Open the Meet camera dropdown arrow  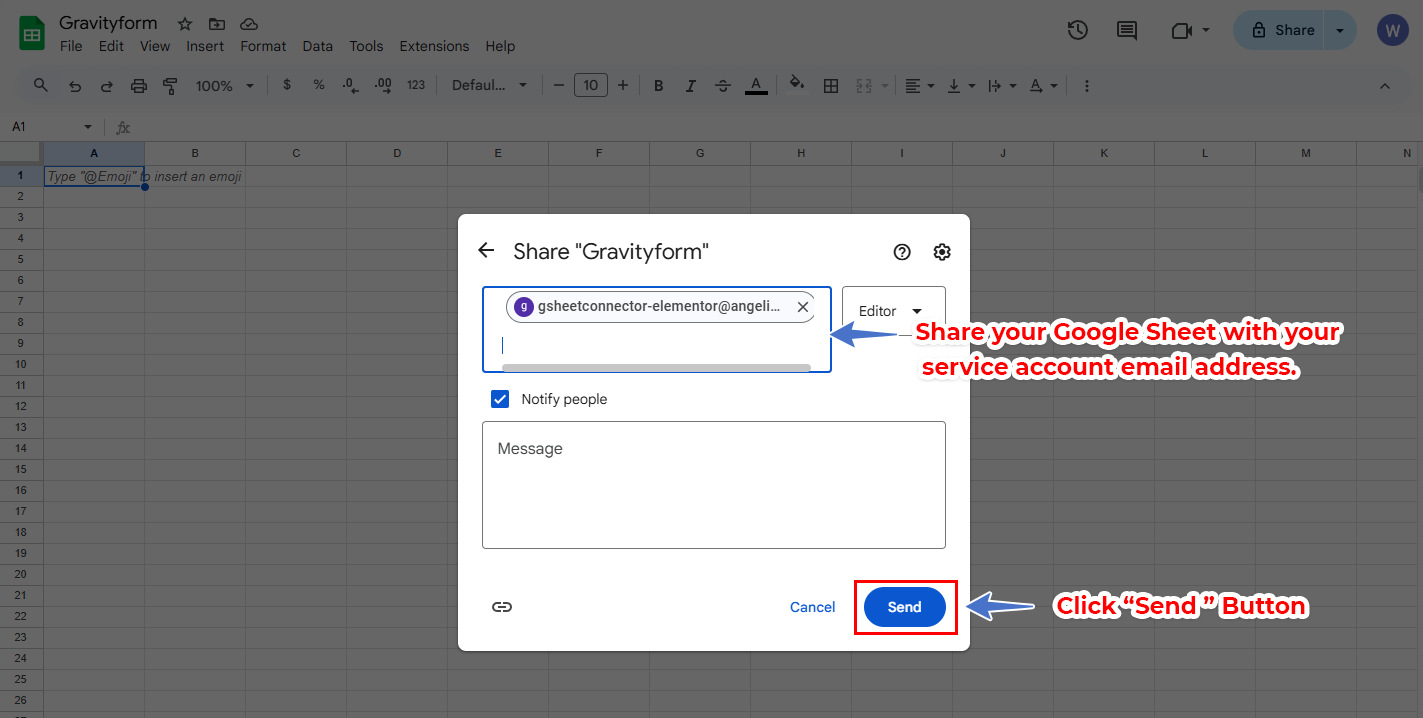(1206, 30)
